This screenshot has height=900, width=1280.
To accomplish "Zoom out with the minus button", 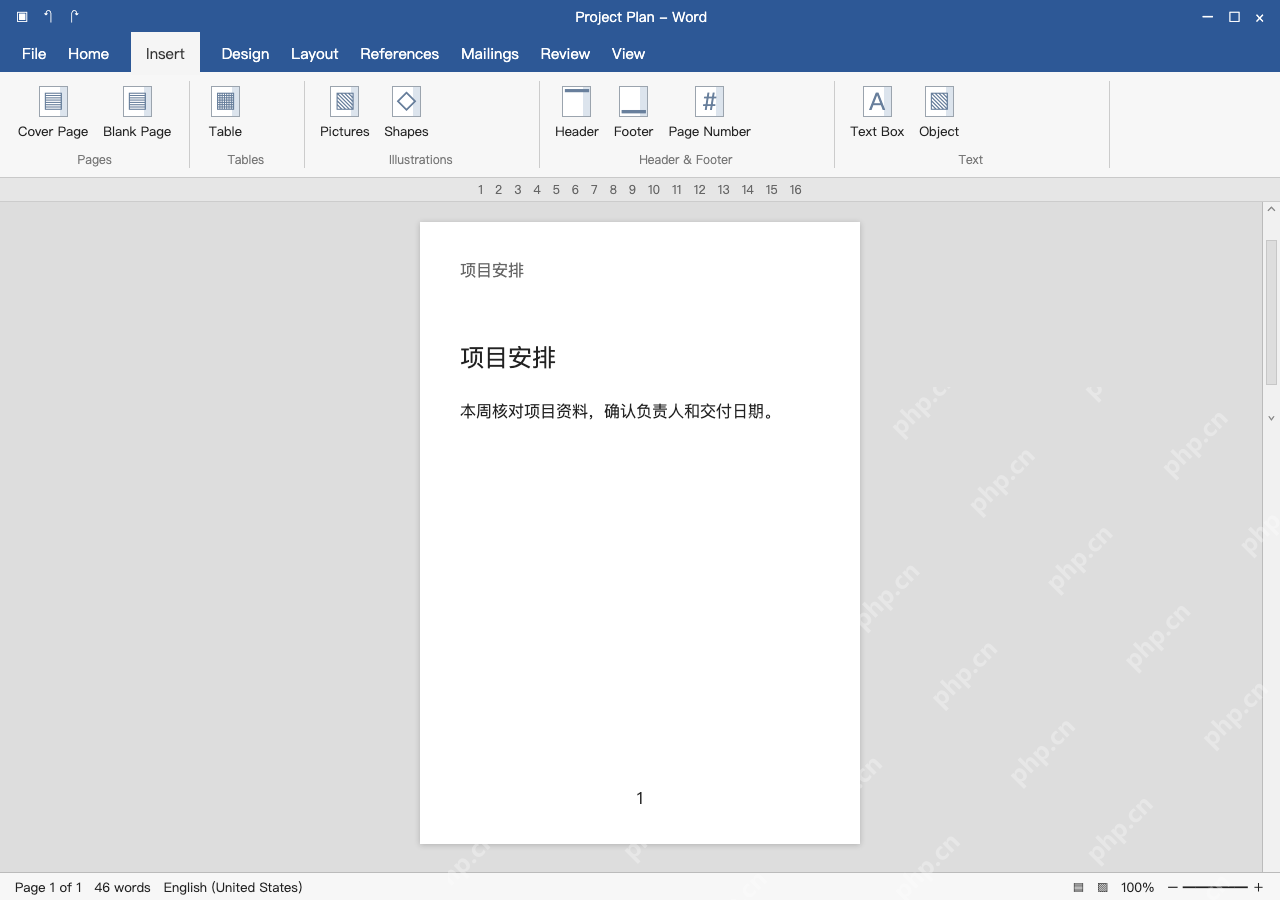I will click(x=1173, y=887).
